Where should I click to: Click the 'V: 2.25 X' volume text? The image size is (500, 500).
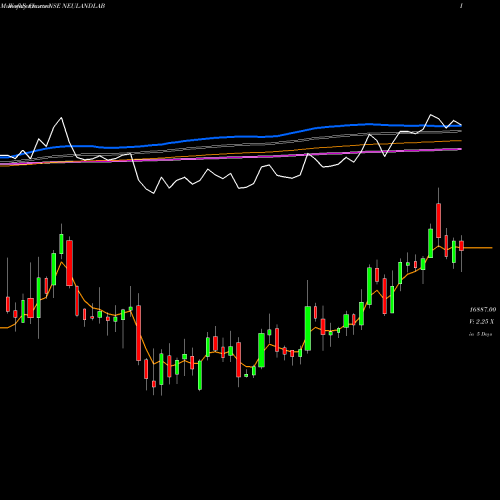(x=481, y=322)
